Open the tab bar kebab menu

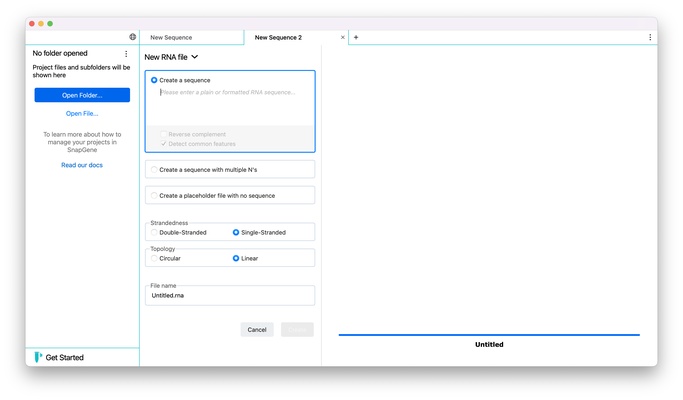click(650, 37)
